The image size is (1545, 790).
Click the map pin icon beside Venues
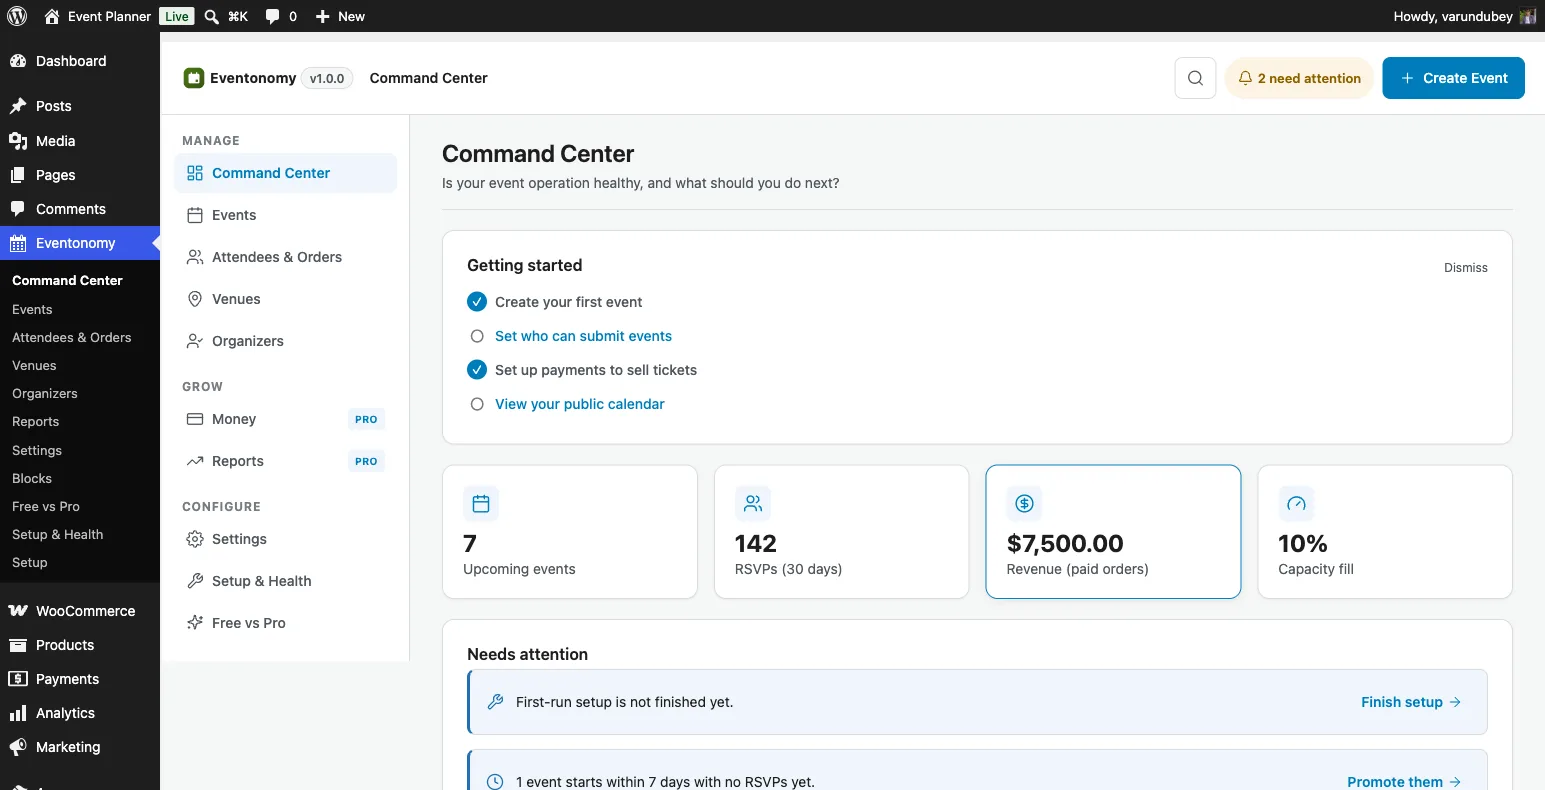tap(195, 299)
